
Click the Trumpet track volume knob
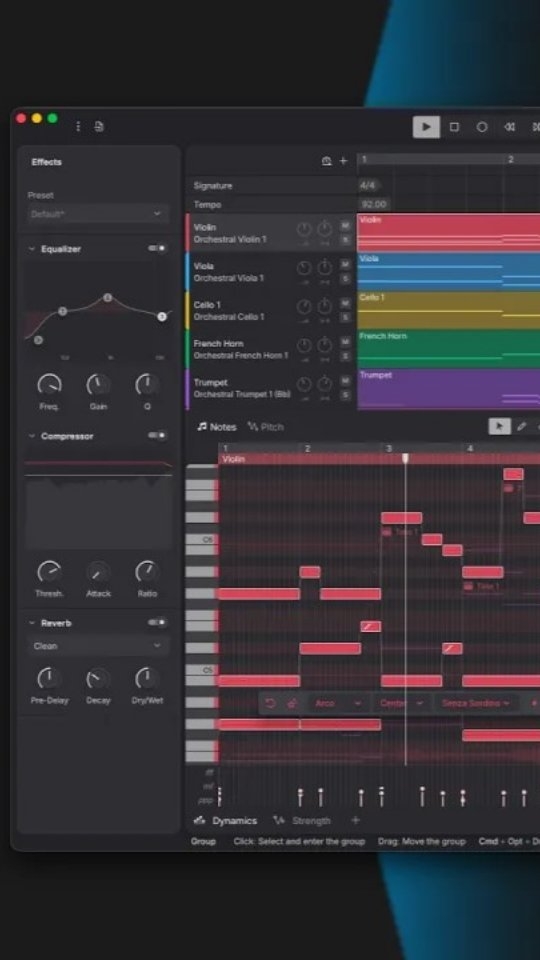(x=304, y=384)
